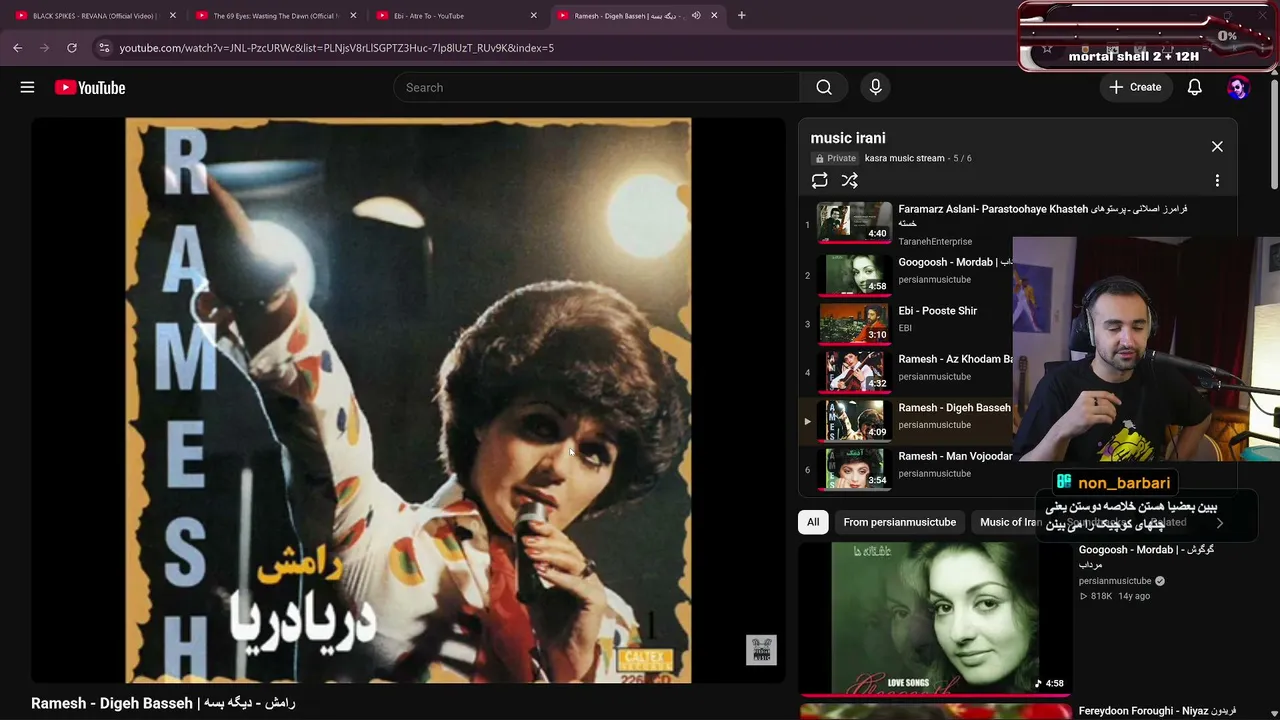Play Googoosh - Mordab playlist thumbnail
Screen dimensions: 1280x720
(854, 275)
